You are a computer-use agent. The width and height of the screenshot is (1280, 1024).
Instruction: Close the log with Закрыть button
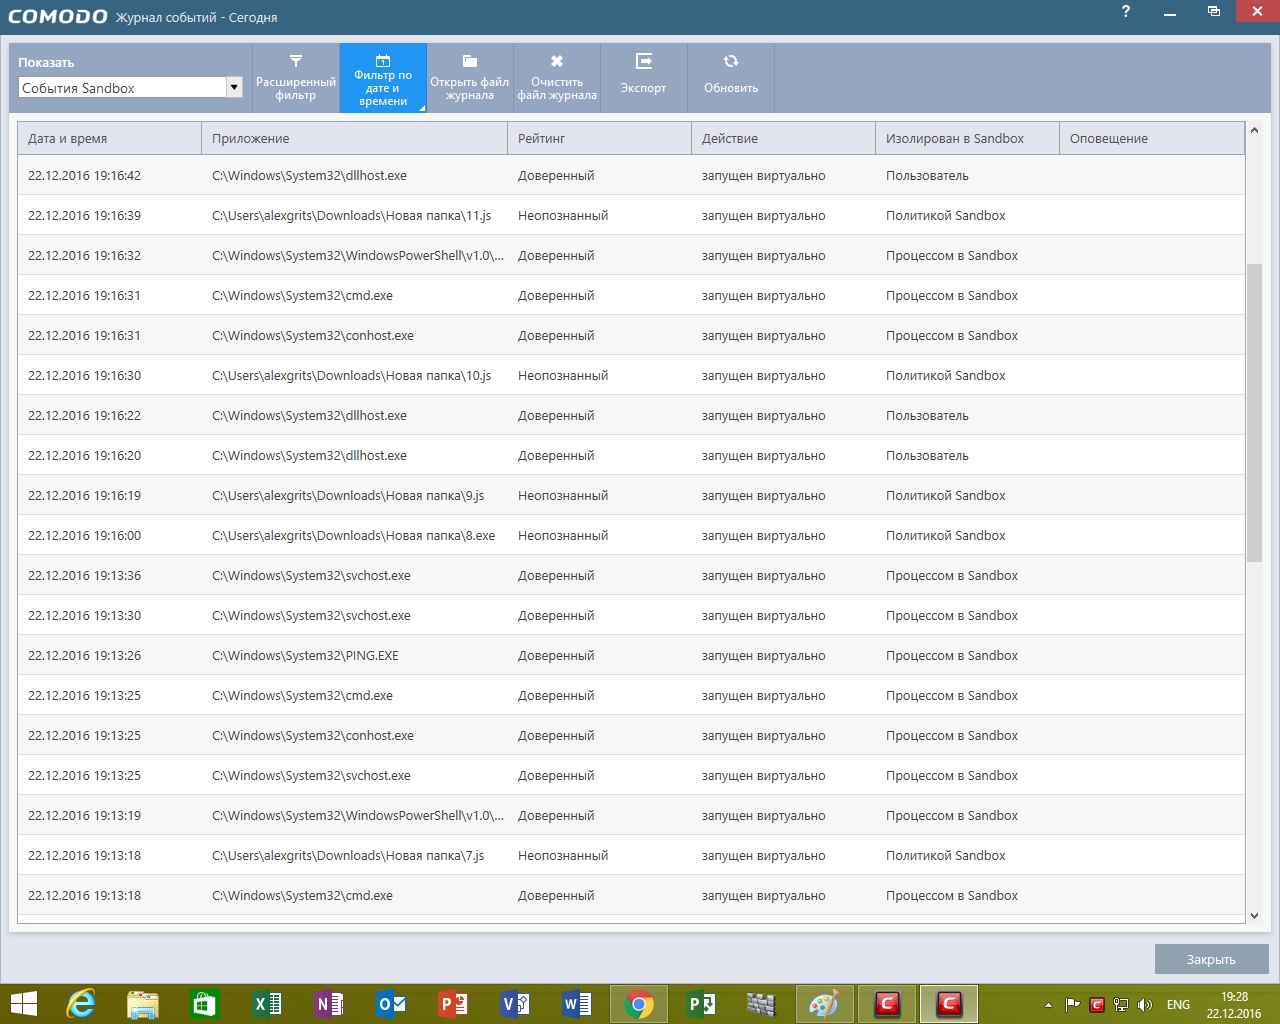click(x=1211, y=959)
